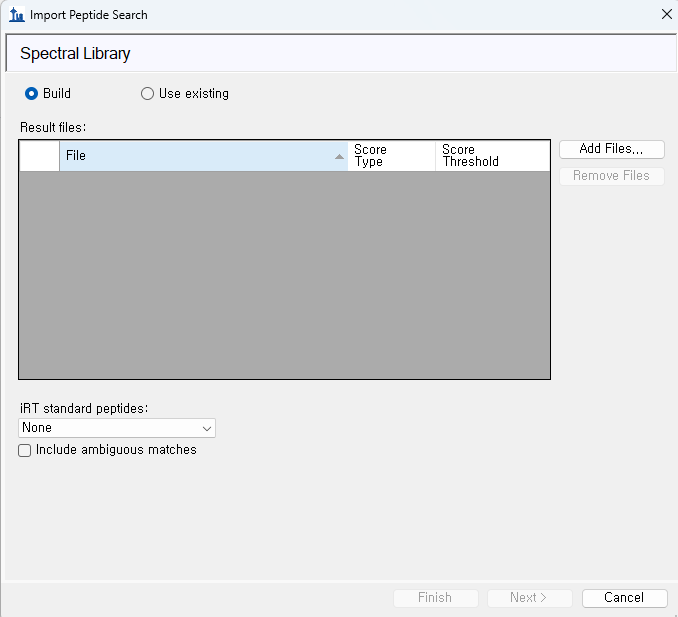
Task: Enable Include ambiguous matches checkbox
Action: click(x=25, y=451)
